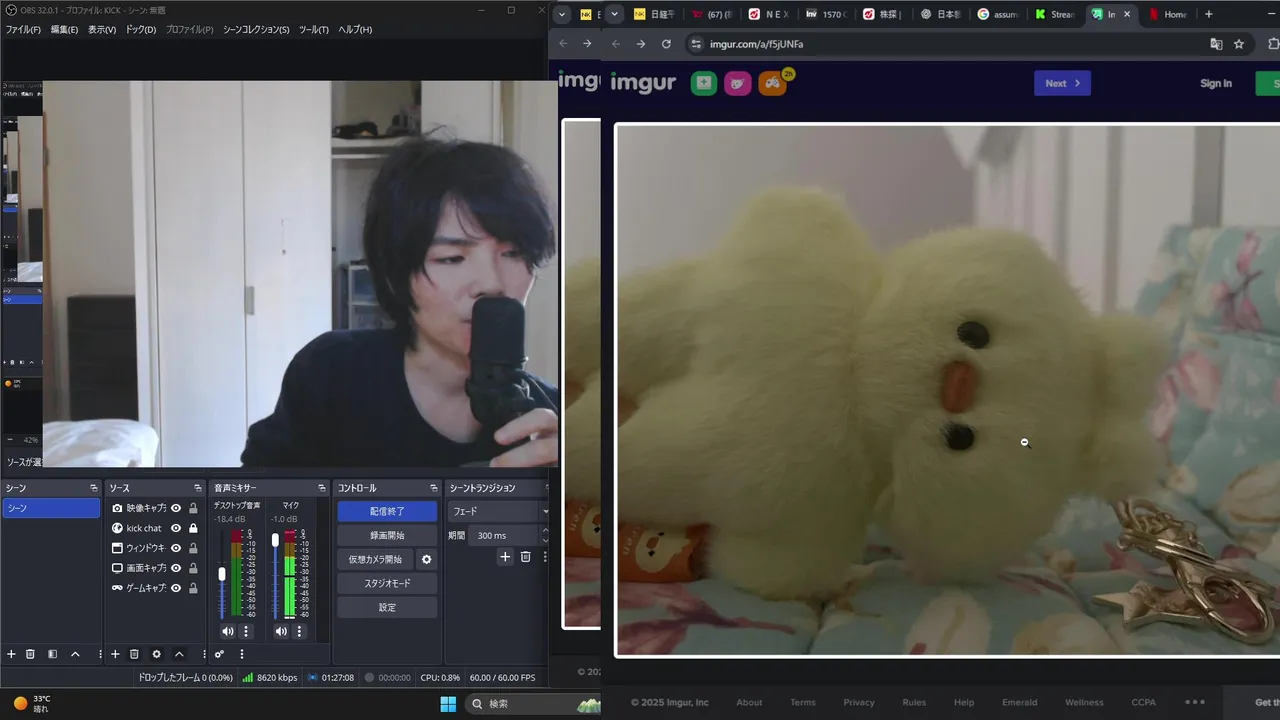Open the シーンコレクション(S) menu
This screenshot has width=1280, height=720.
(x=255, y=30)
